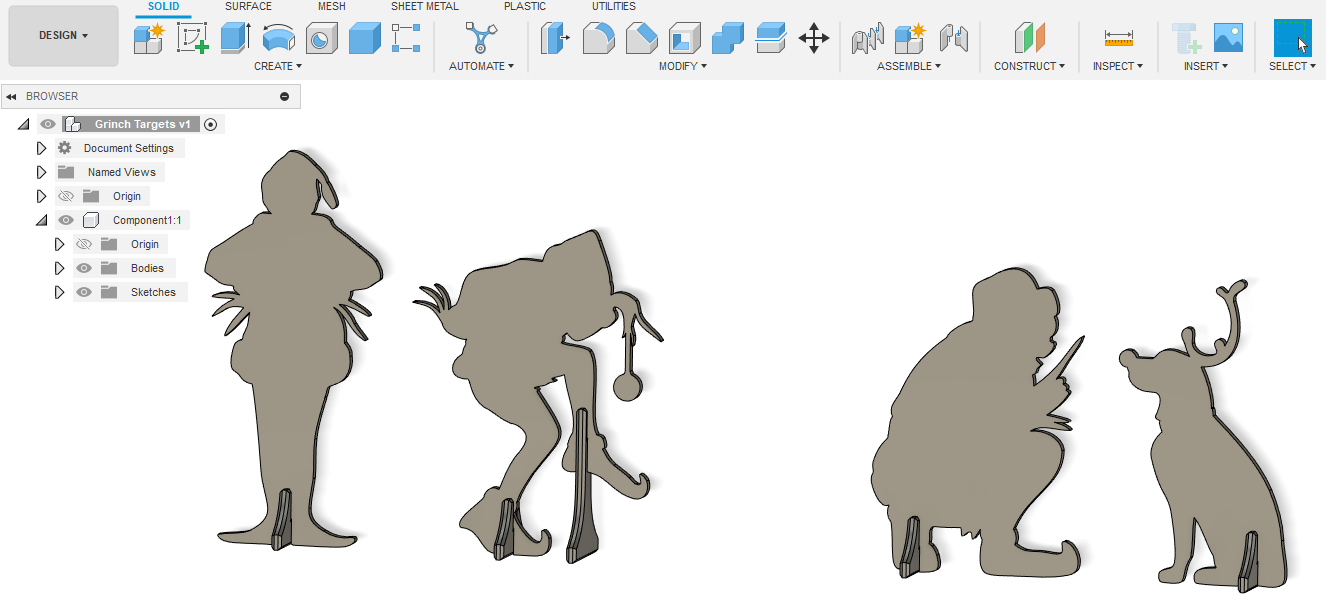This screenshot has height=605, width=1326.
Task: Select the Hole tool
Action: 321,38
